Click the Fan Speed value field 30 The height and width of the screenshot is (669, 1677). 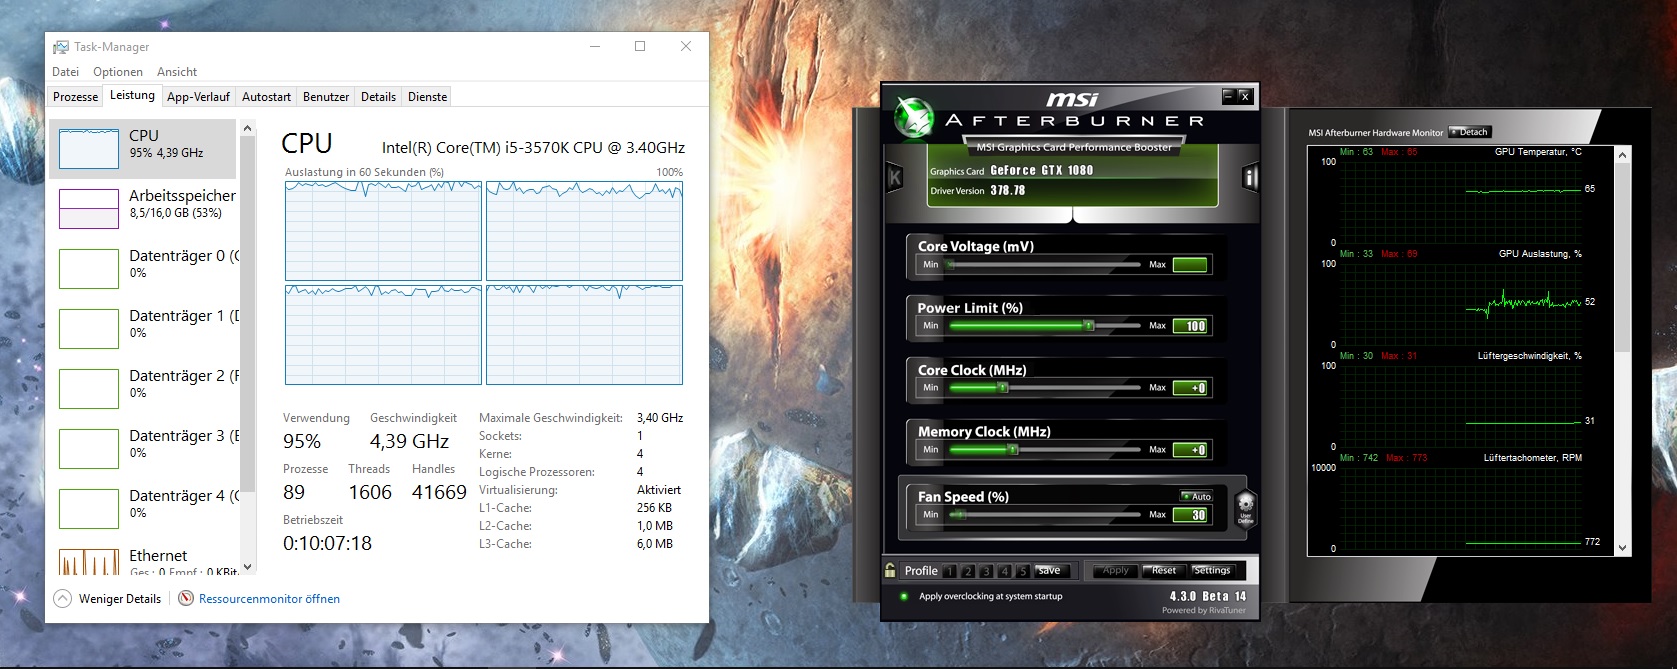(x=1190, y=515)
